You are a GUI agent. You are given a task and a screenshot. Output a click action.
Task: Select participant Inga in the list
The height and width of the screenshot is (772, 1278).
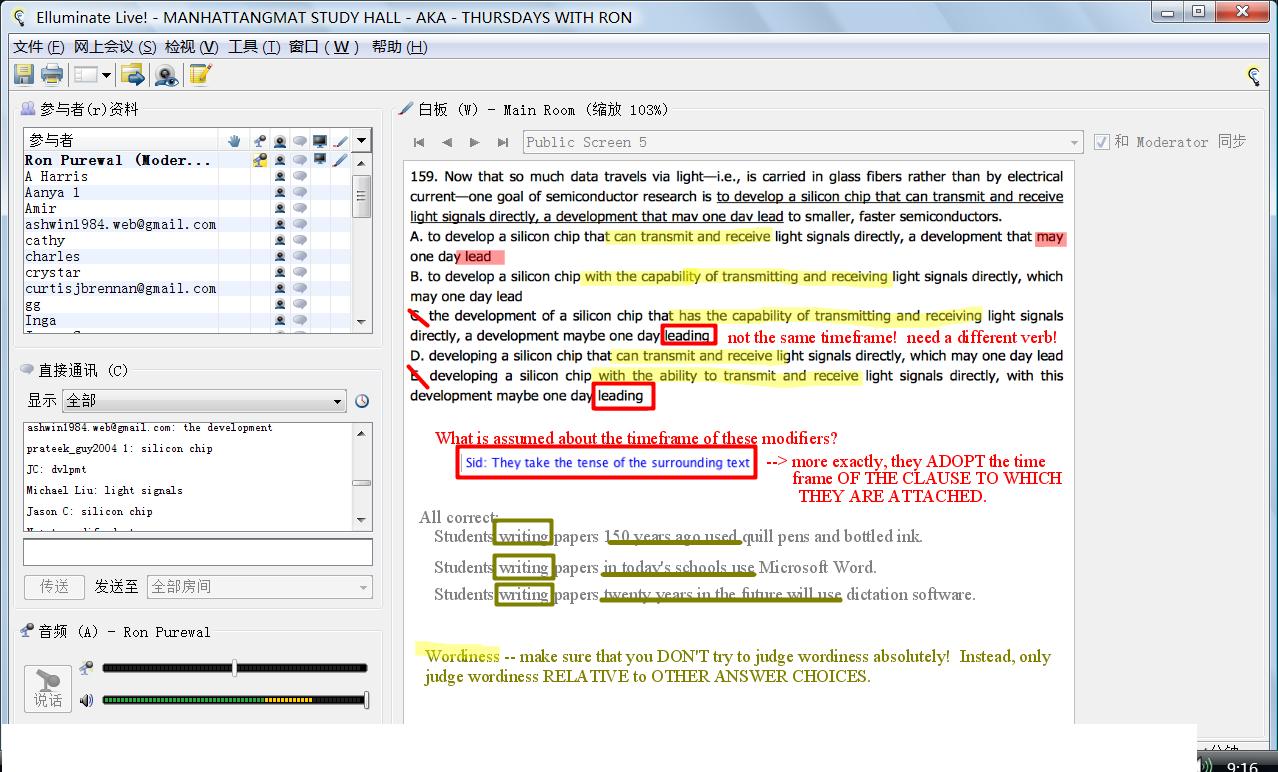point(41,320)
